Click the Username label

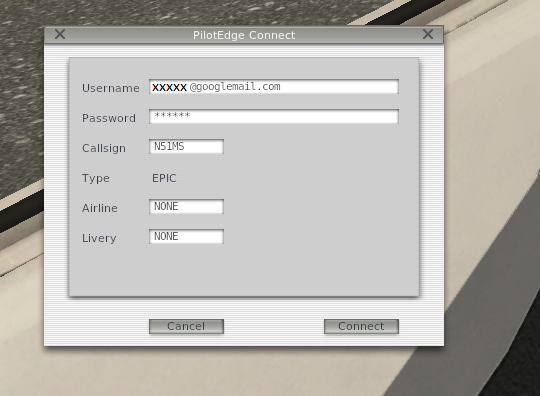111,88
